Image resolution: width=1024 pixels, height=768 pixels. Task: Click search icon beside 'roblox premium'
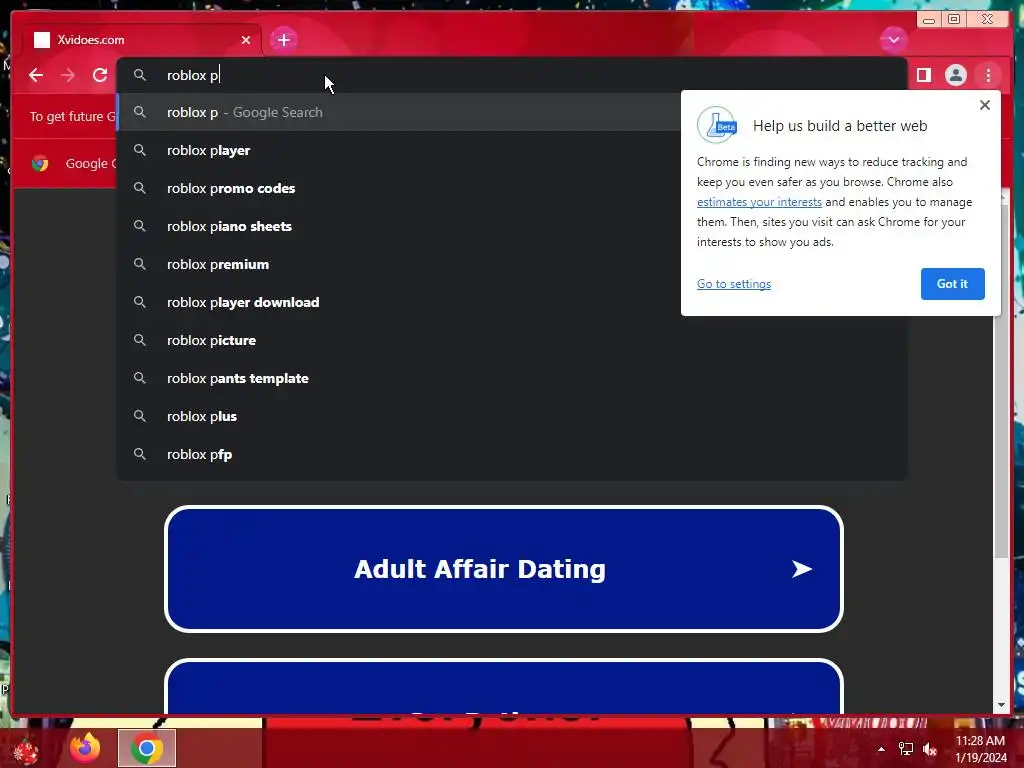tap(140, 264)
